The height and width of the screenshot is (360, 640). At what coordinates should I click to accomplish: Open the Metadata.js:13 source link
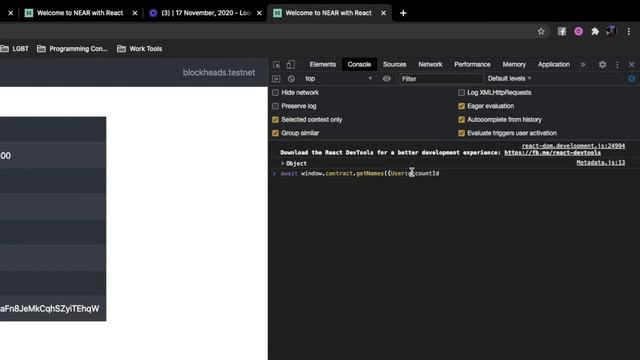pyautogui.click(x=600, y=163)
